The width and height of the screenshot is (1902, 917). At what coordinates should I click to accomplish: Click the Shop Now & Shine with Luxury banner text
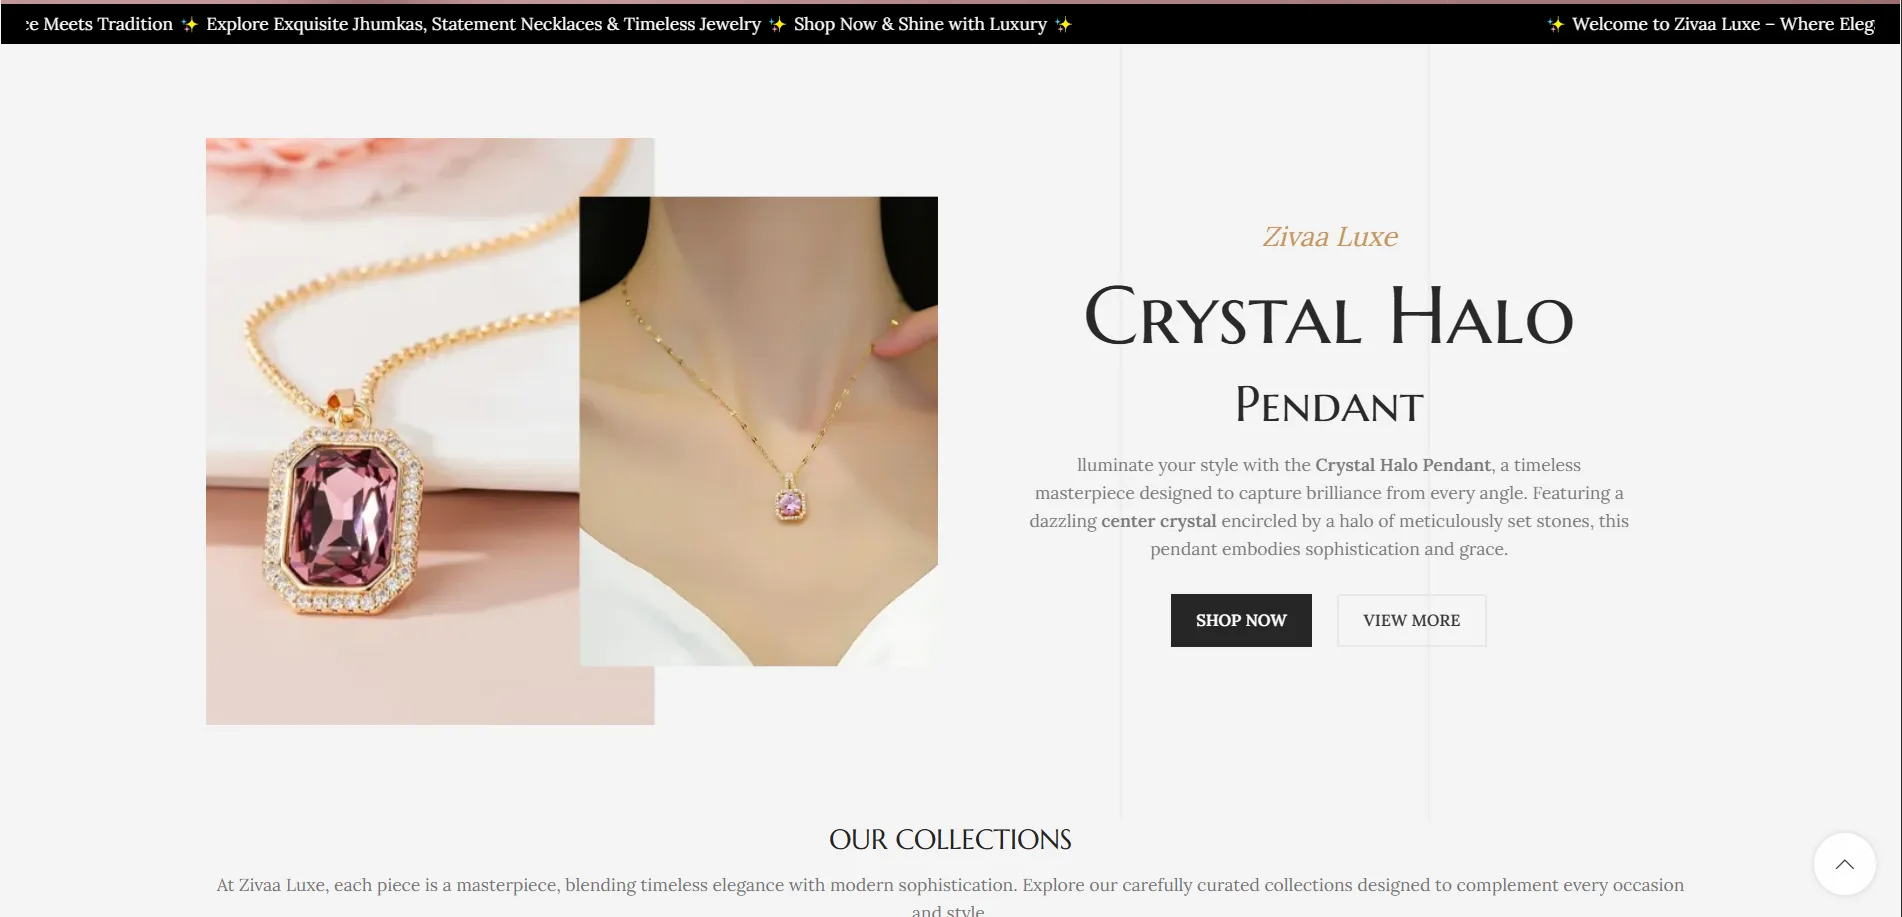pos(920,24)
